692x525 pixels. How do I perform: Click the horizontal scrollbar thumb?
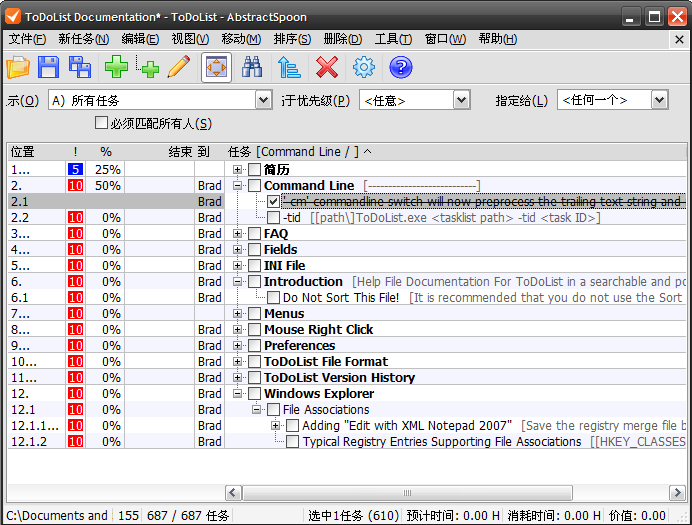pos(407,493)
